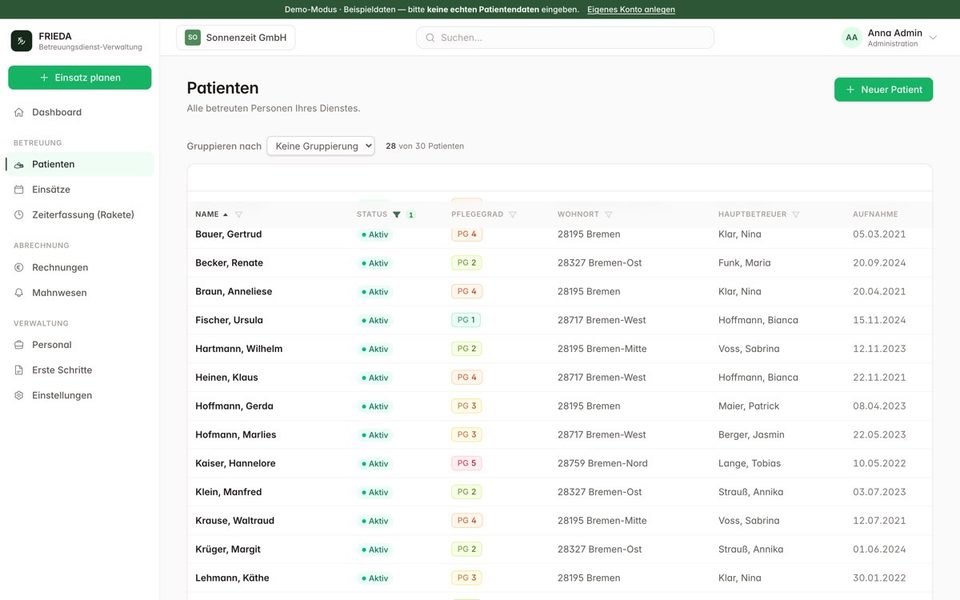960x600 pixels.
Task: Click Hauptbetreuer Lange, Tobias
Action: [749, 463]
